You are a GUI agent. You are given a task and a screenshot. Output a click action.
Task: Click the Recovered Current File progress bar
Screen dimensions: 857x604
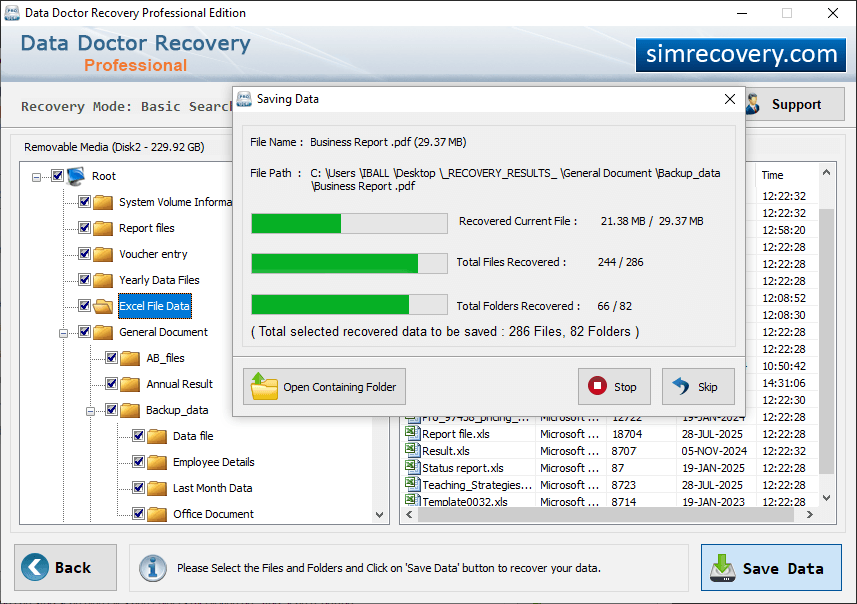[349, 224]
